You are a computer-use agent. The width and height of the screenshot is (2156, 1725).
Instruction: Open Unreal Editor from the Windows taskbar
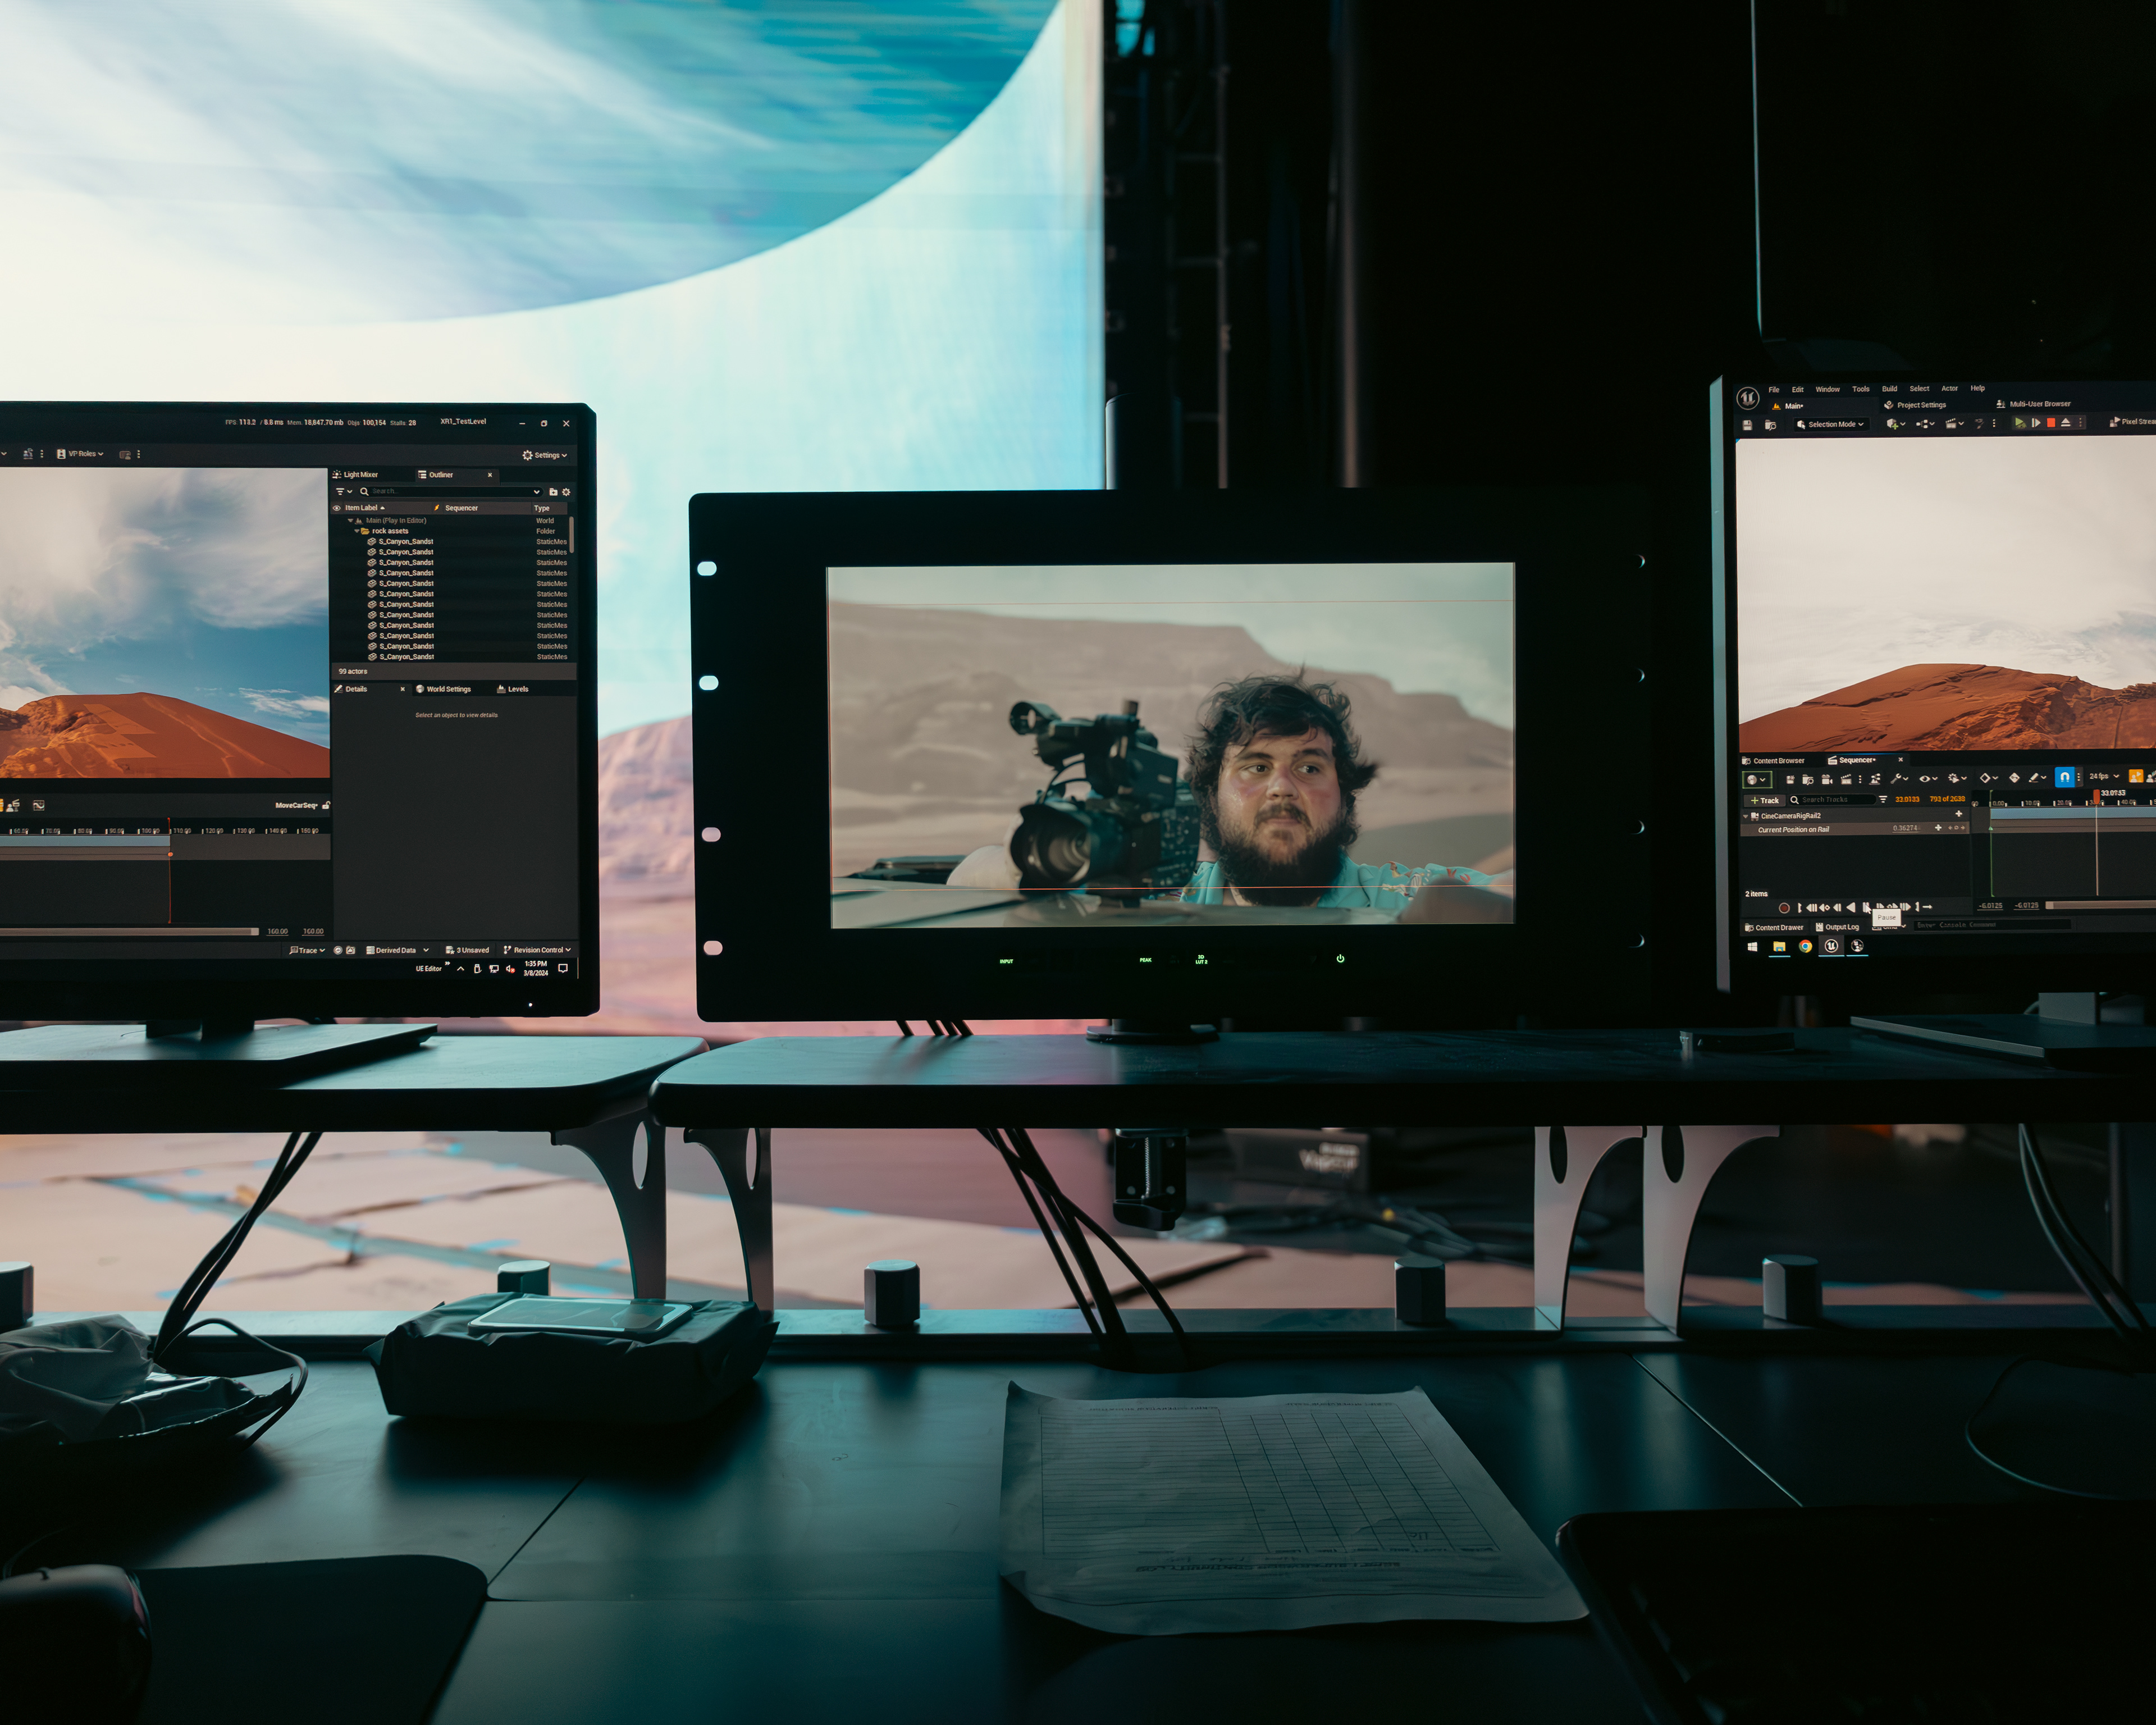pos(1831,946)
